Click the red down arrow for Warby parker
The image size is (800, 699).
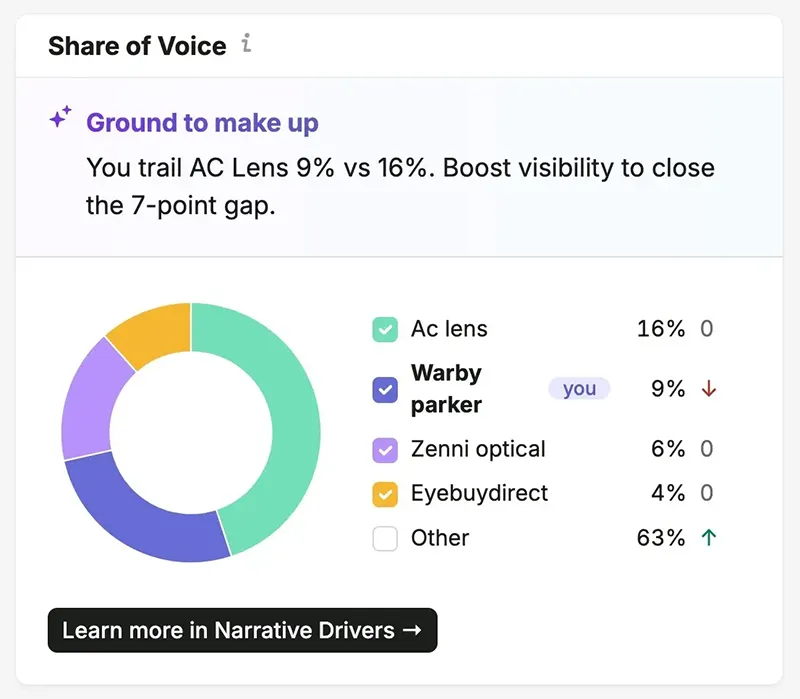709,389
